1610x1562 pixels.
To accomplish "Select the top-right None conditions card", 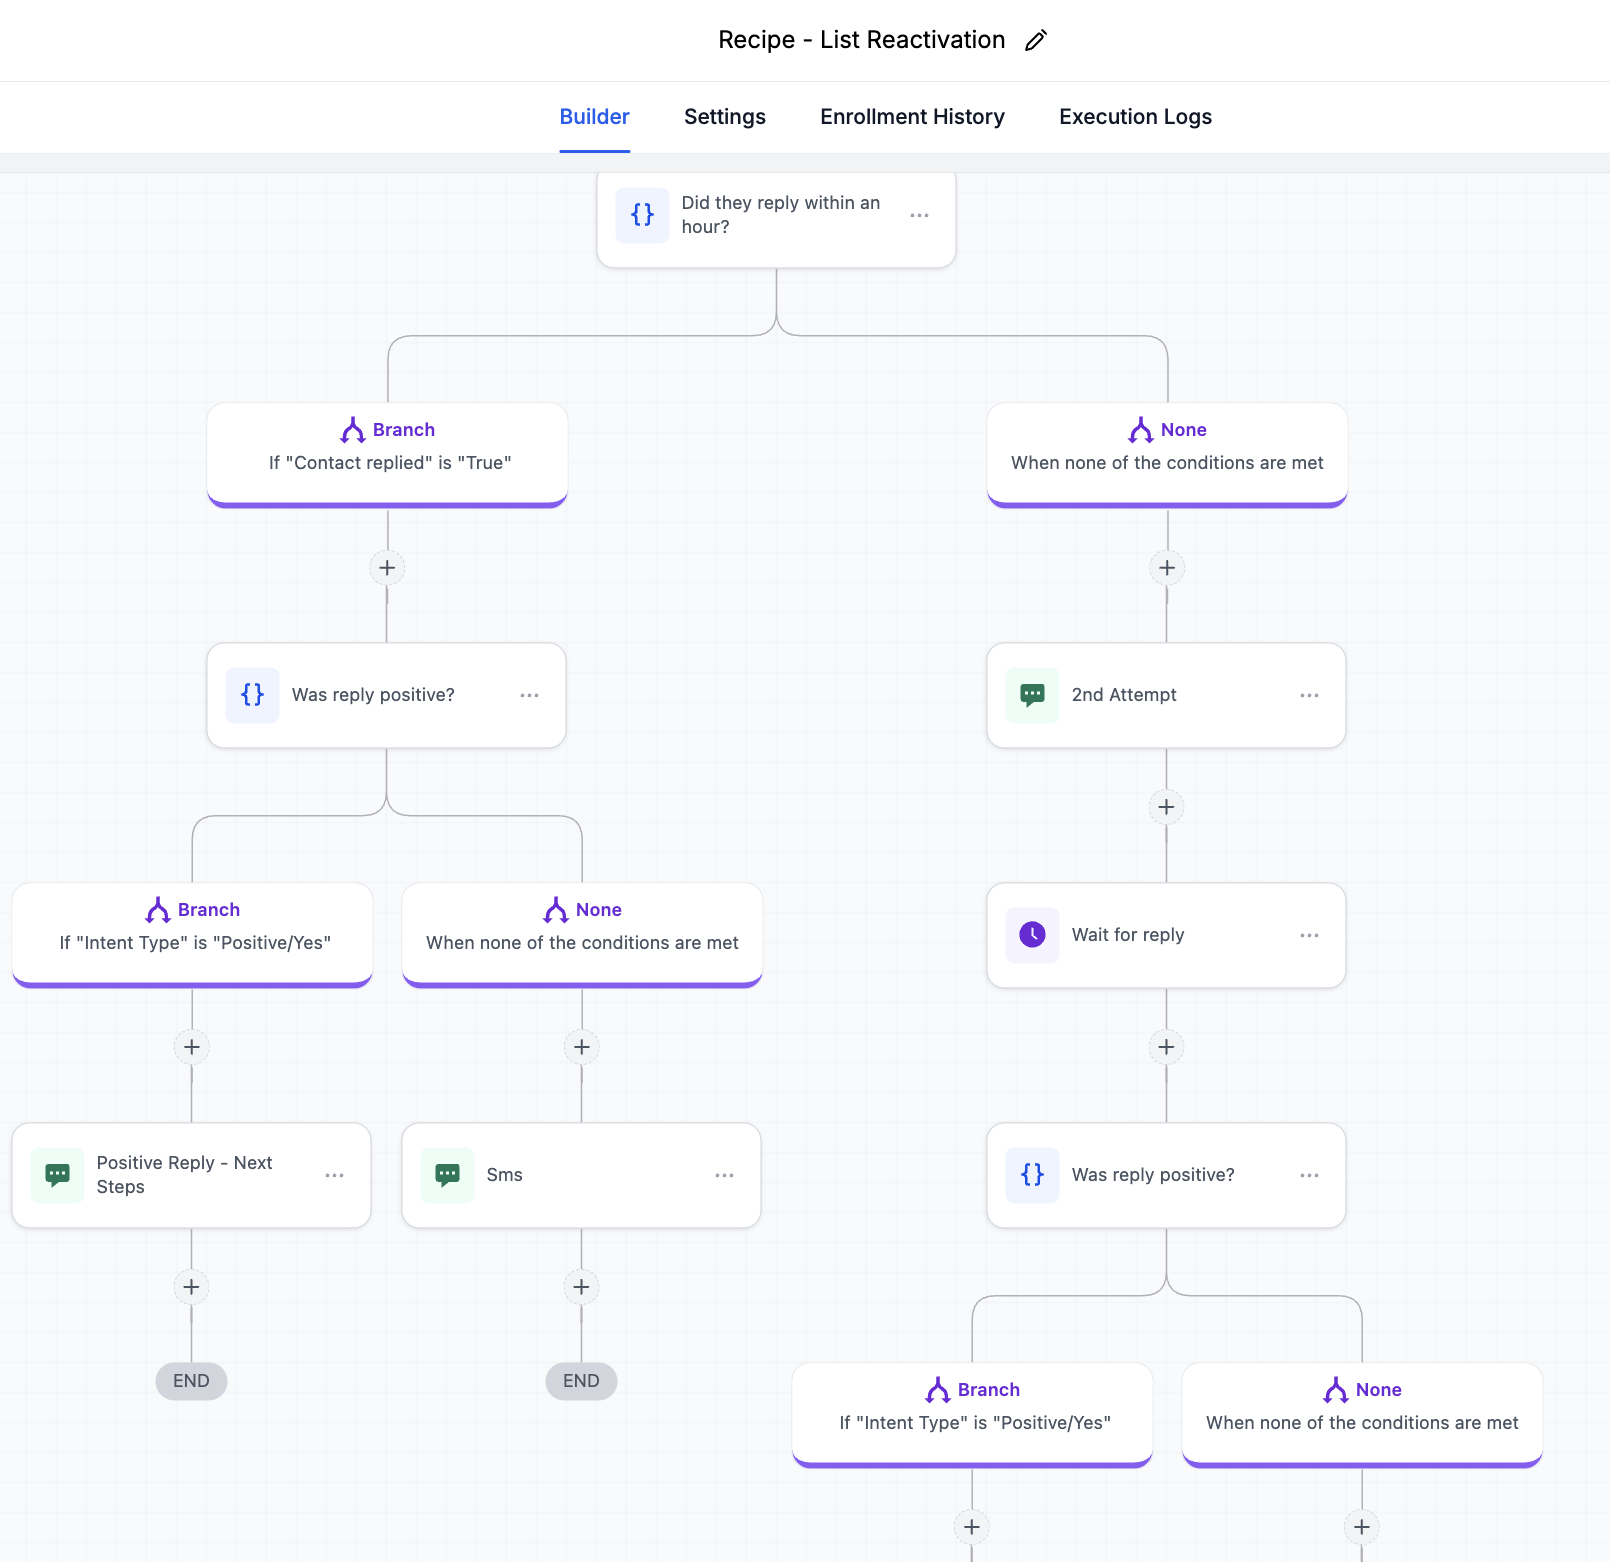I will click(x=1167, y=455).
